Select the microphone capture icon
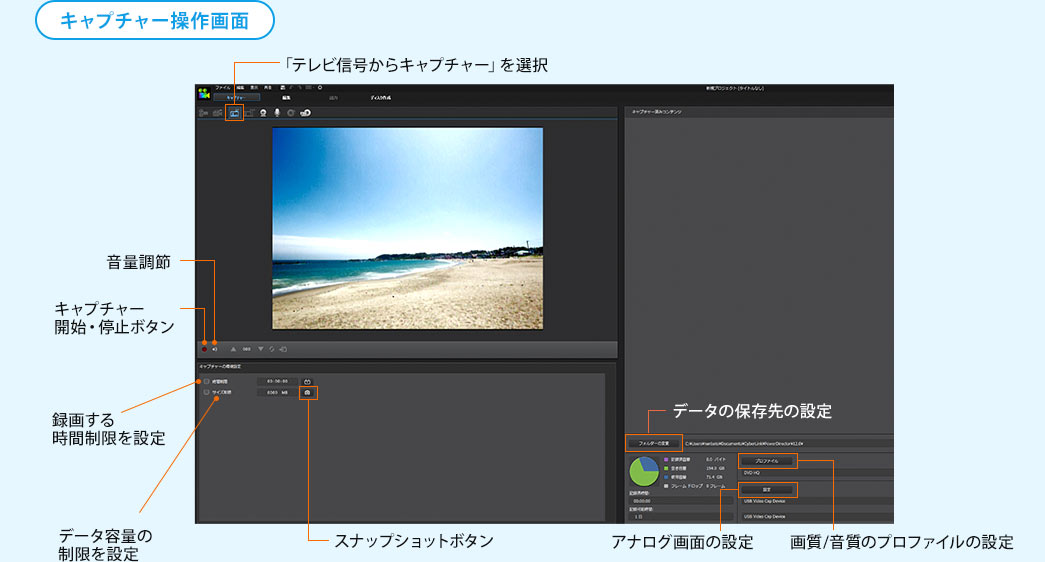1045x562 pixels. 277,113
